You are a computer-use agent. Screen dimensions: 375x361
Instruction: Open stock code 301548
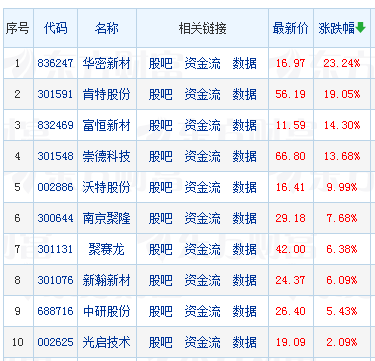(x=55, y=156)
